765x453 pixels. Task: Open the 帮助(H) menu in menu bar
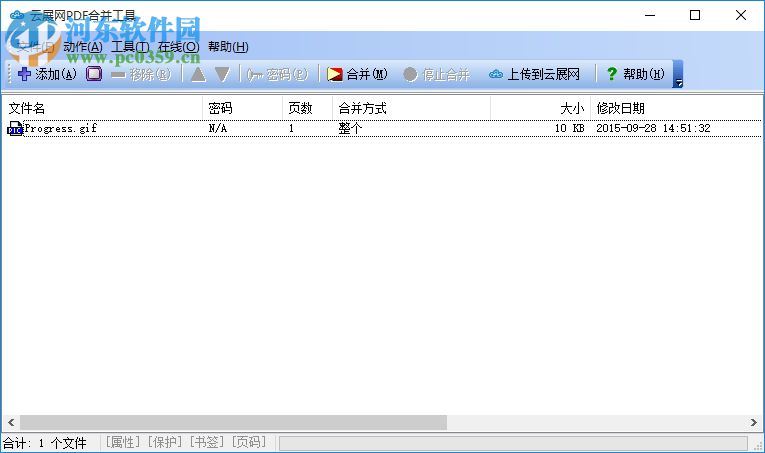(228, 47)
